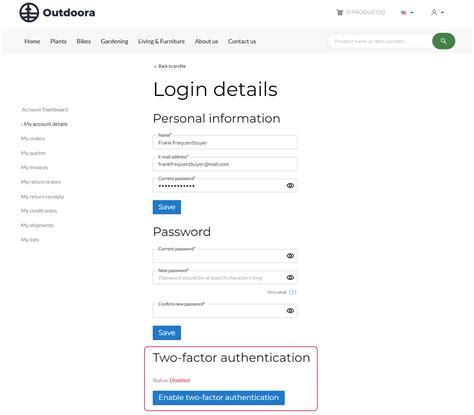
Task: Go to My orders in sidebar
Action: [x=33, y=138]
